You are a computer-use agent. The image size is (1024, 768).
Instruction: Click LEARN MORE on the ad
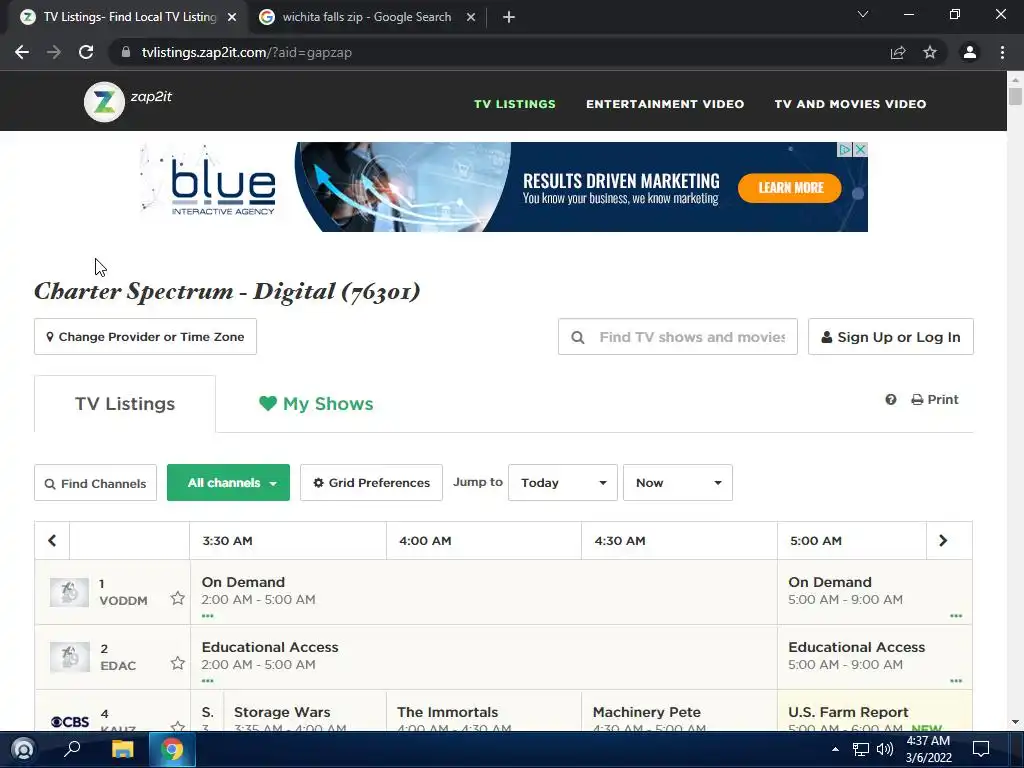tap(790, 188)
